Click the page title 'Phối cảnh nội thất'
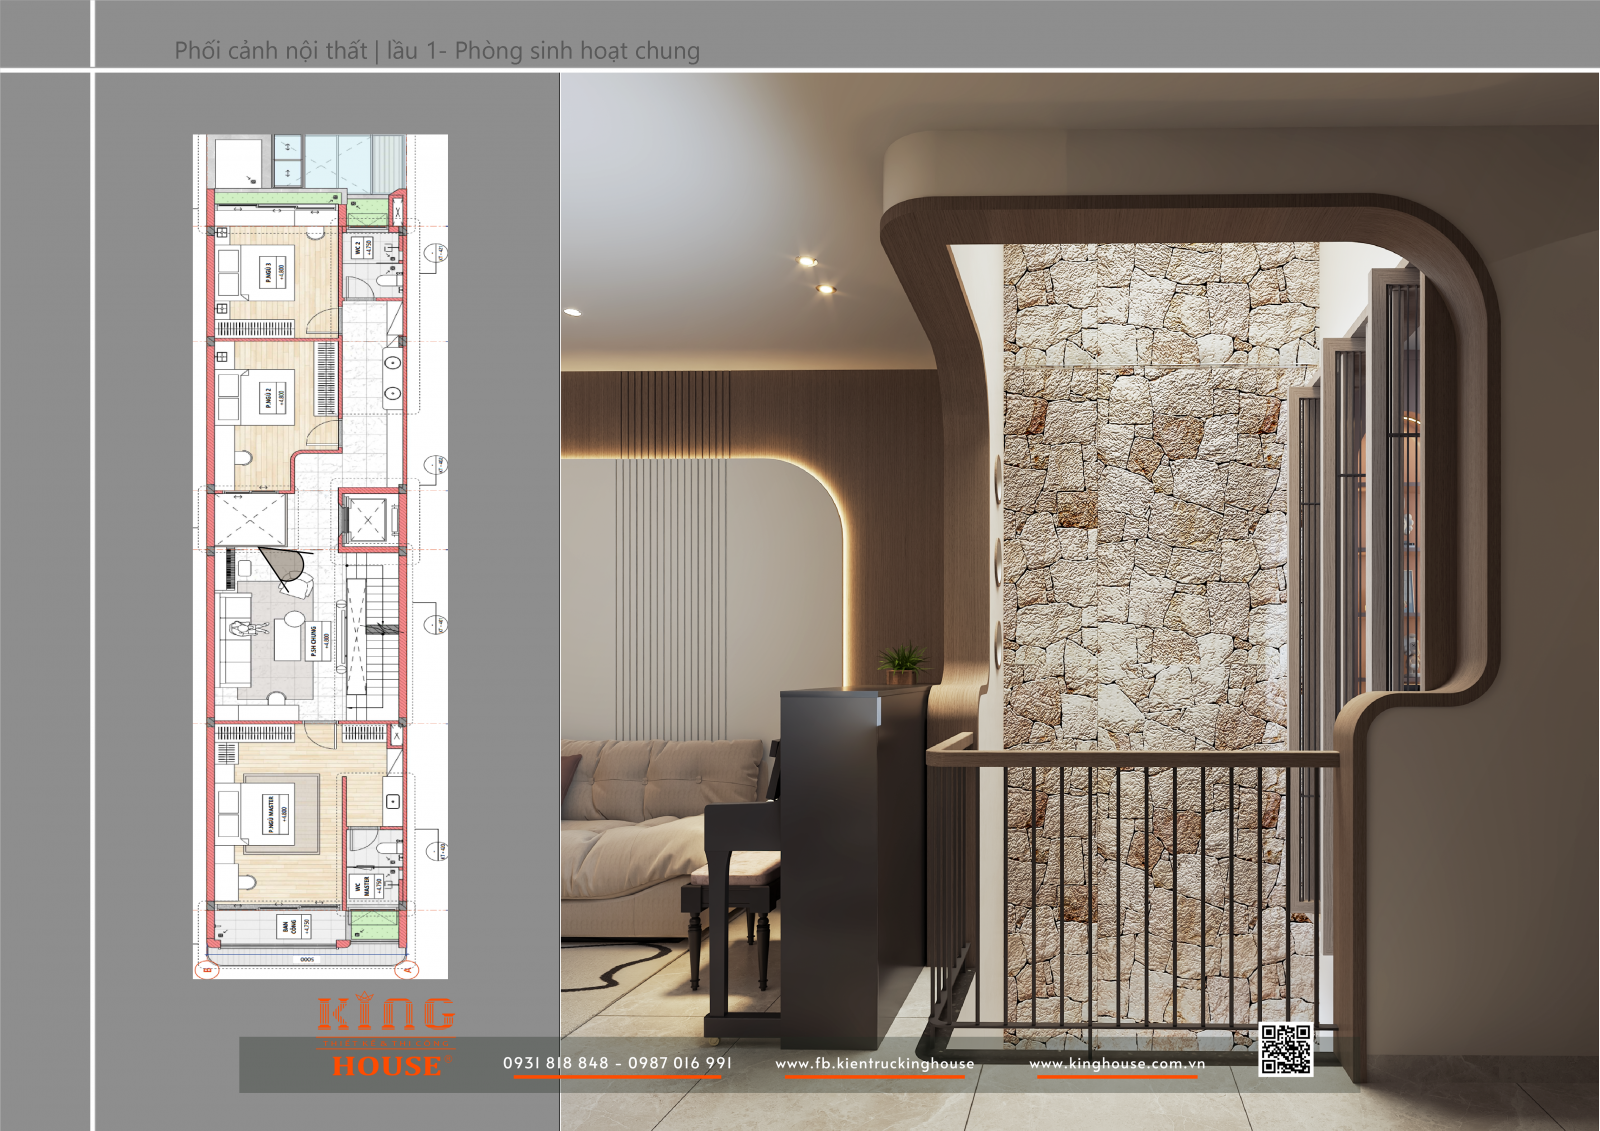The height and width of the screenshot is (1131, 1600). coord(271,51)
